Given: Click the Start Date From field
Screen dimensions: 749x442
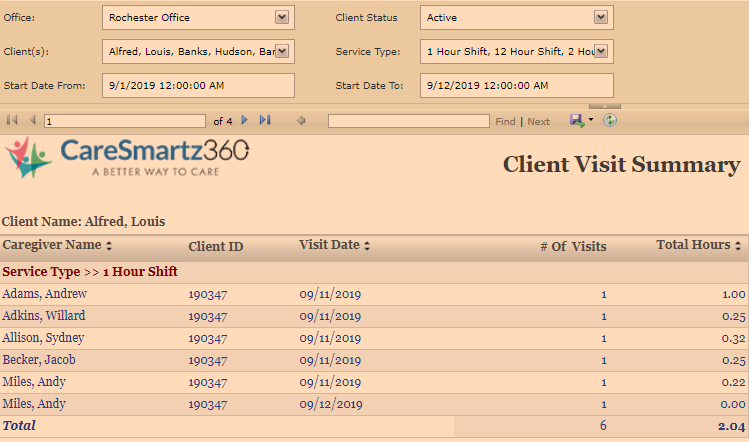Looking at the screenshot, I should pos(198,86).
